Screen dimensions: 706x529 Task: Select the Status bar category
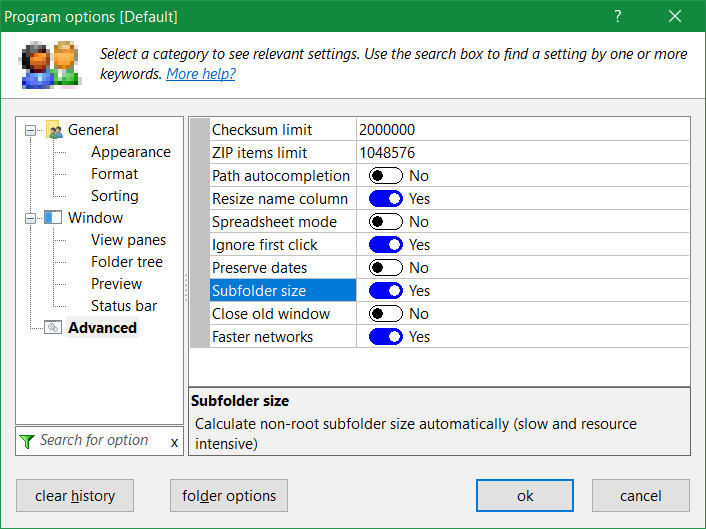point(124,306)
